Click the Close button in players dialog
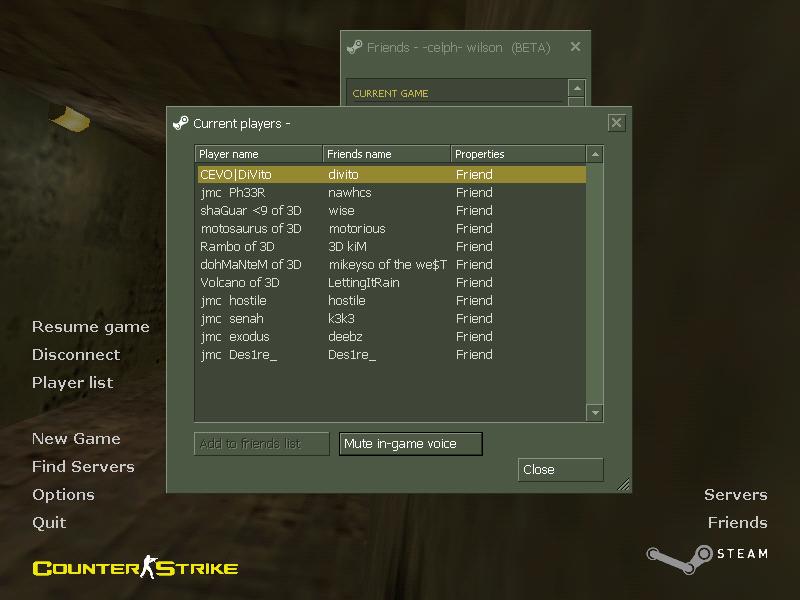 pos(561,469)
